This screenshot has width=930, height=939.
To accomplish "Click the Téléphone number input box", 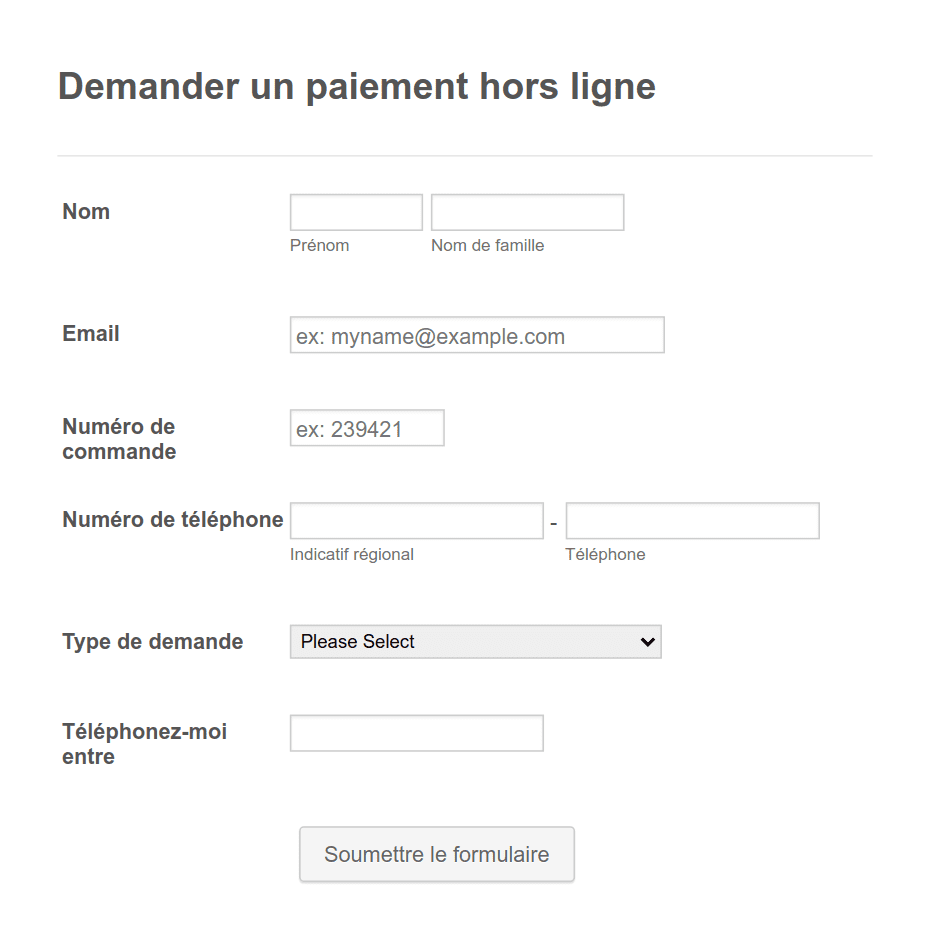I will click(x=693, y=521).
